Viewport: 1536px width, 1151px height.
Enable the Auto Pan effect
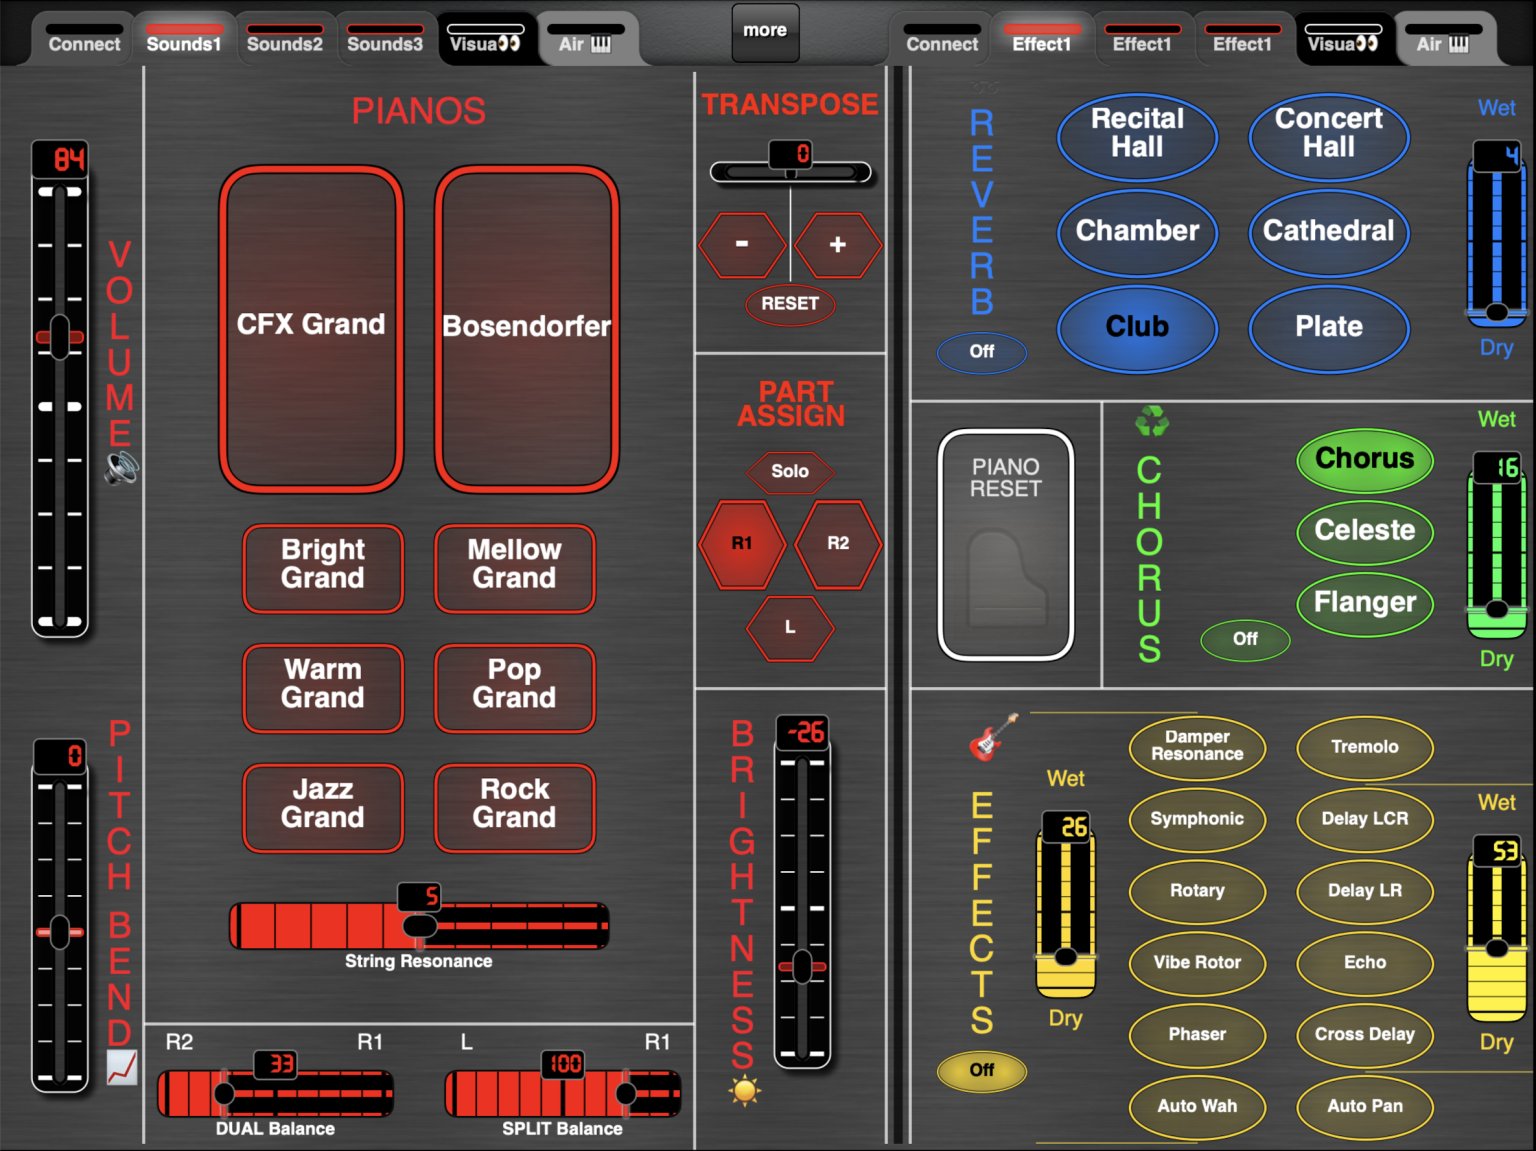[x=1365, y=1107]
